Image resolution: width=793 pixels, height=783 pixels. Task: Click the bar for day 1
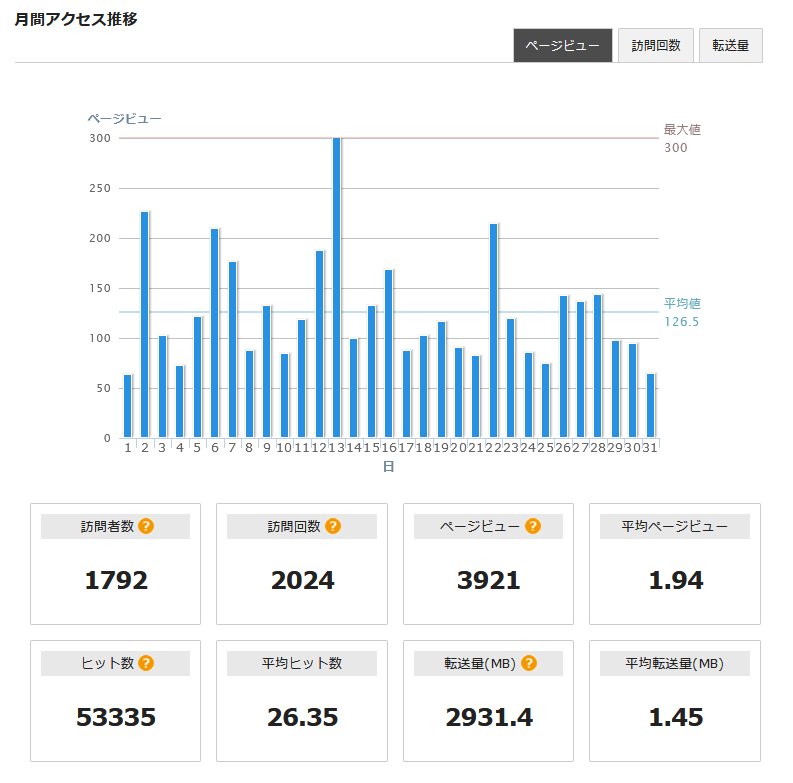[x=127, y=406]
